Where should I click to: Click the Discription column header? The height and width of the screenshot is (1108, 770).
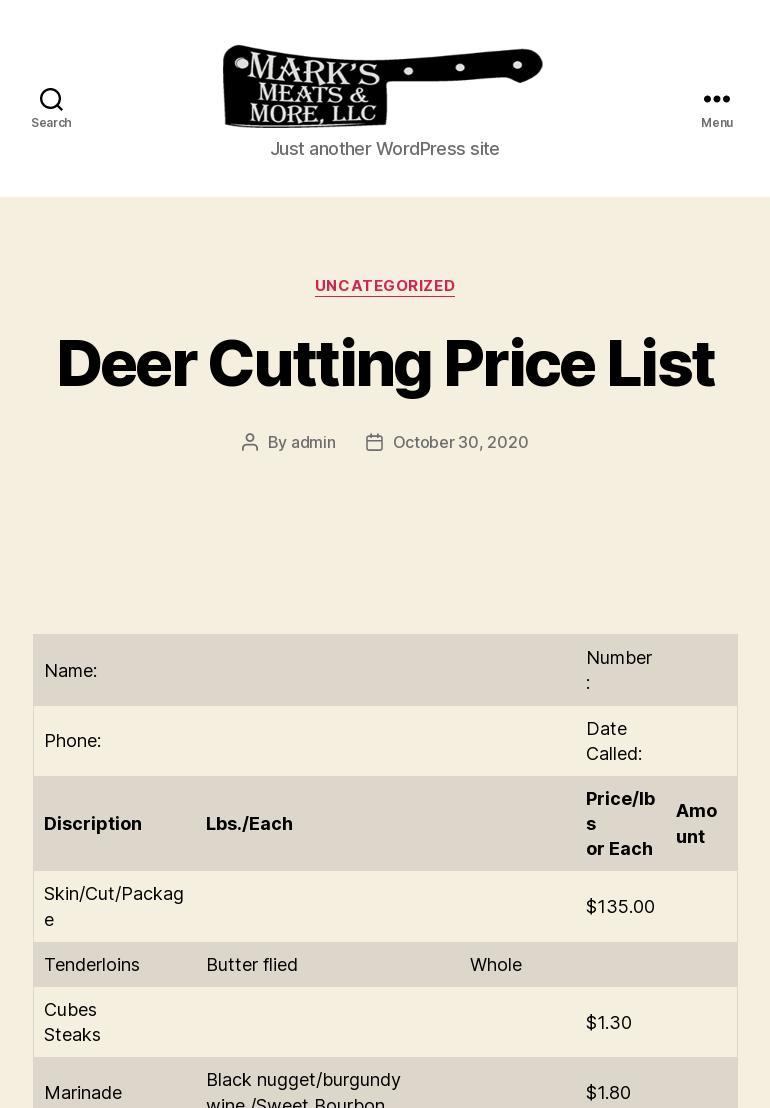[x=93, y=823]
